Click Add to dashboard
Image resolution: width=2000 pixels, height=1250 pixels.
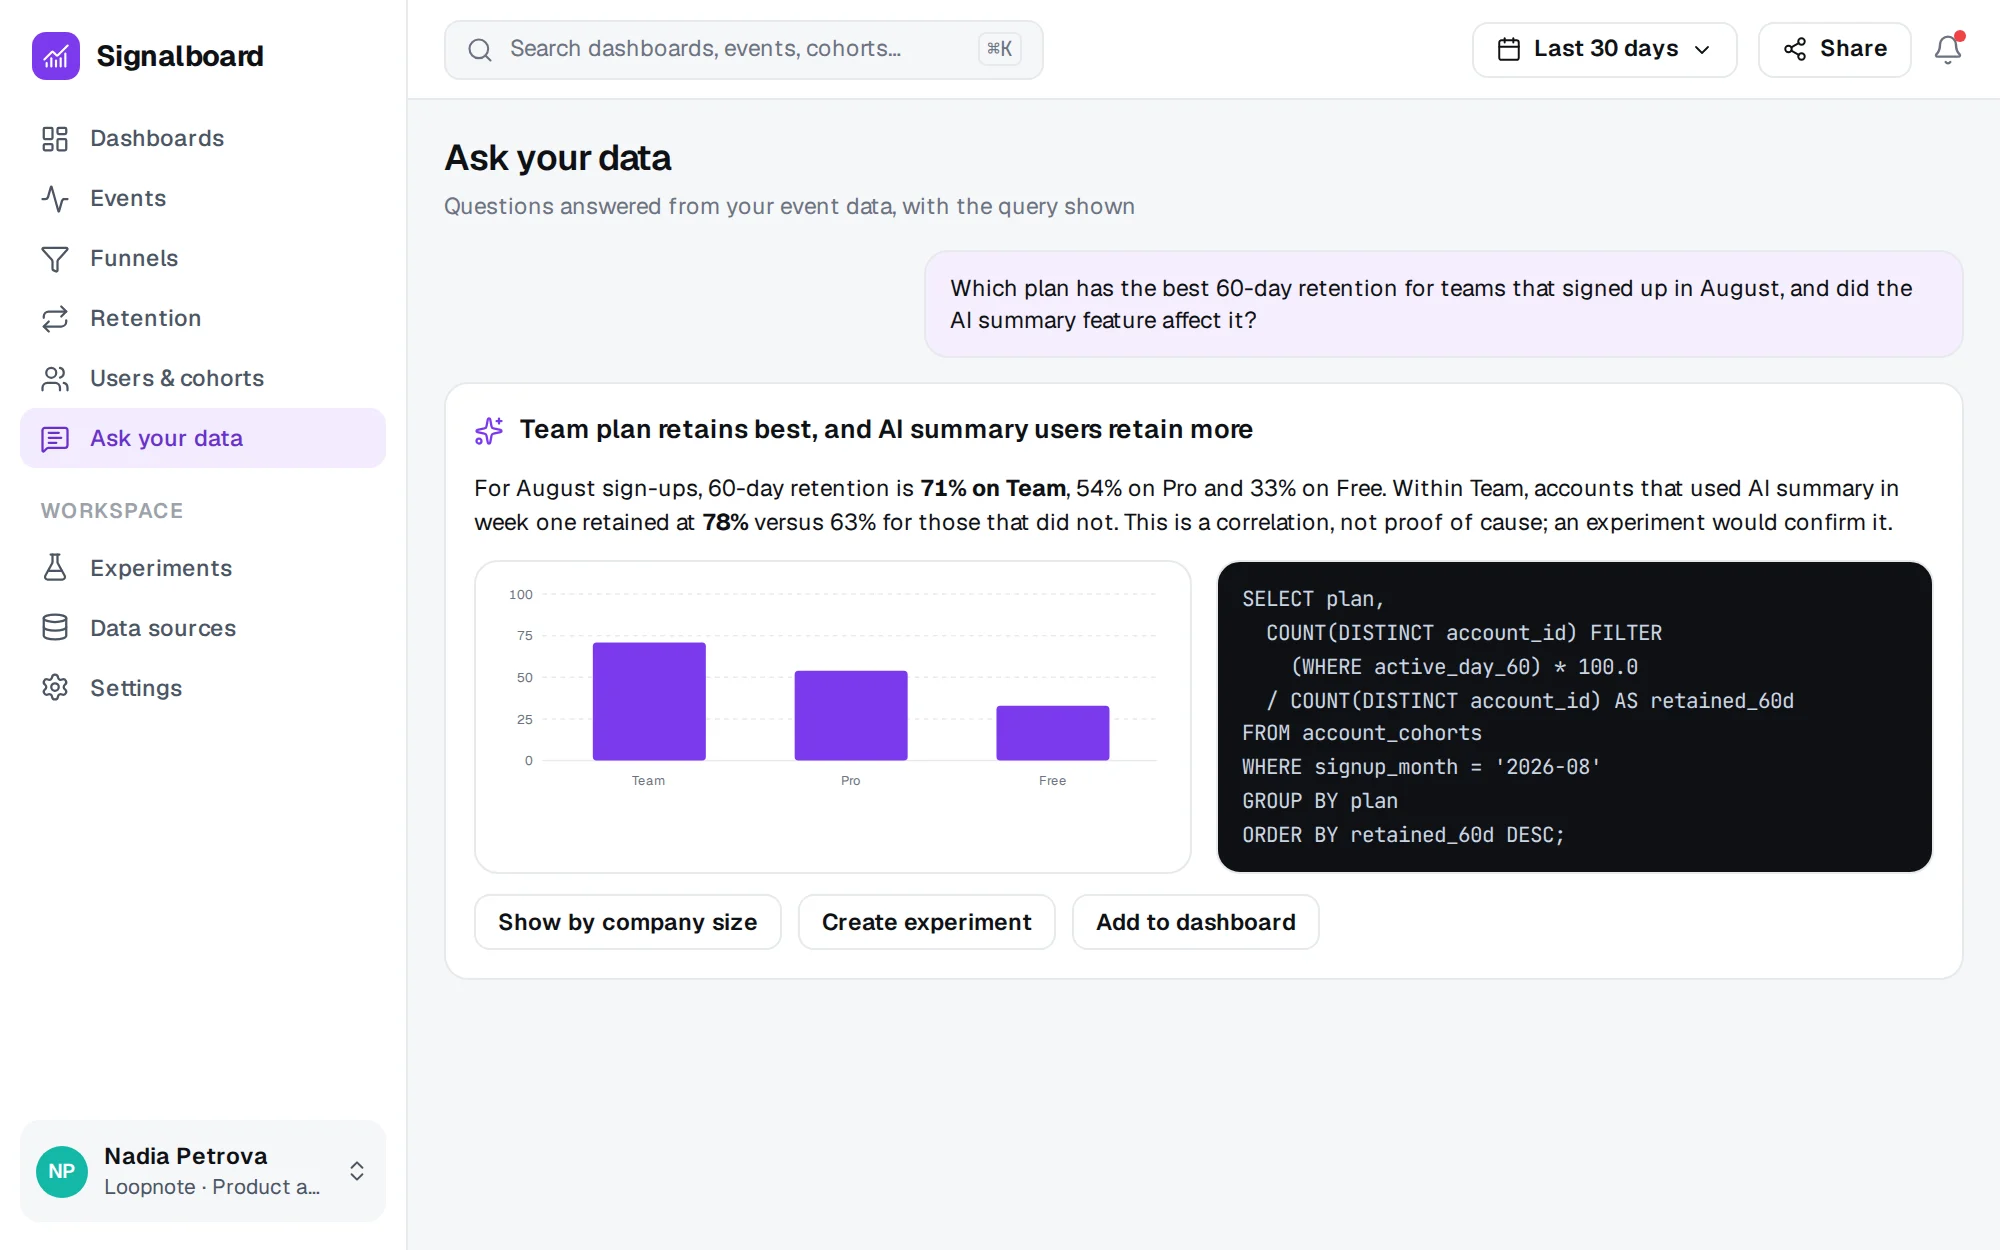(1195, 922)
